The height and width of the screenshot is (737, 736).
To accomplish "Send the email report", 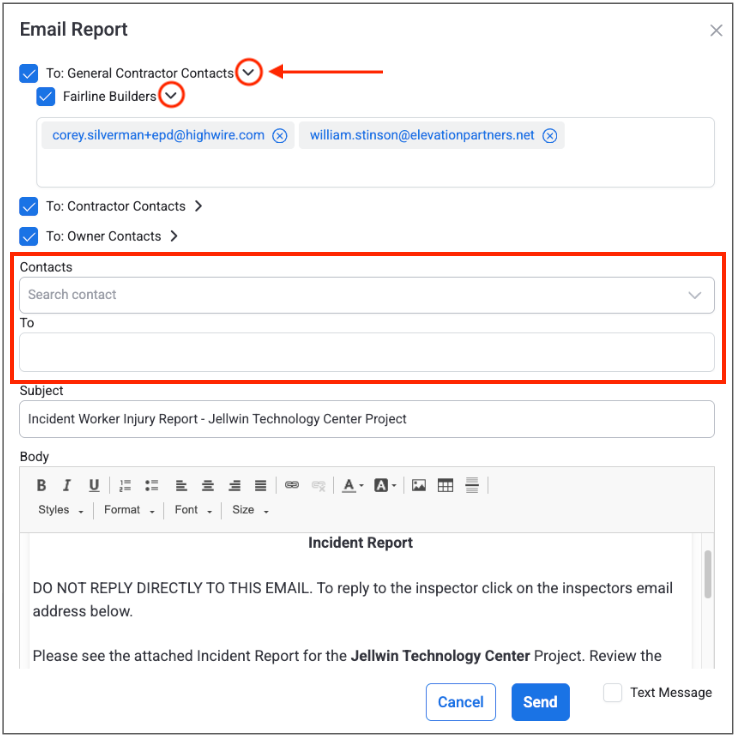I will tap(540, 702).
